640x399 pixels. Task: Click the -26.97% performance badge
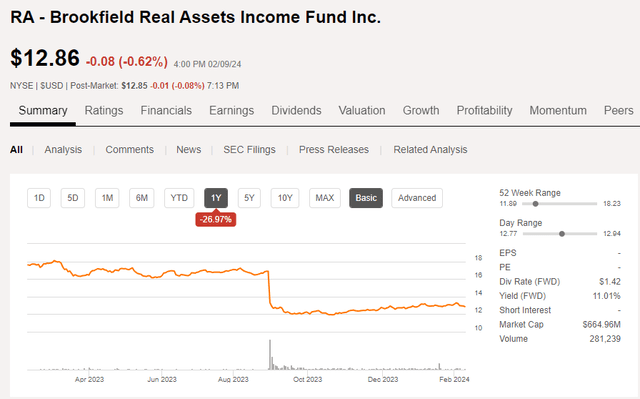point(216,219)
